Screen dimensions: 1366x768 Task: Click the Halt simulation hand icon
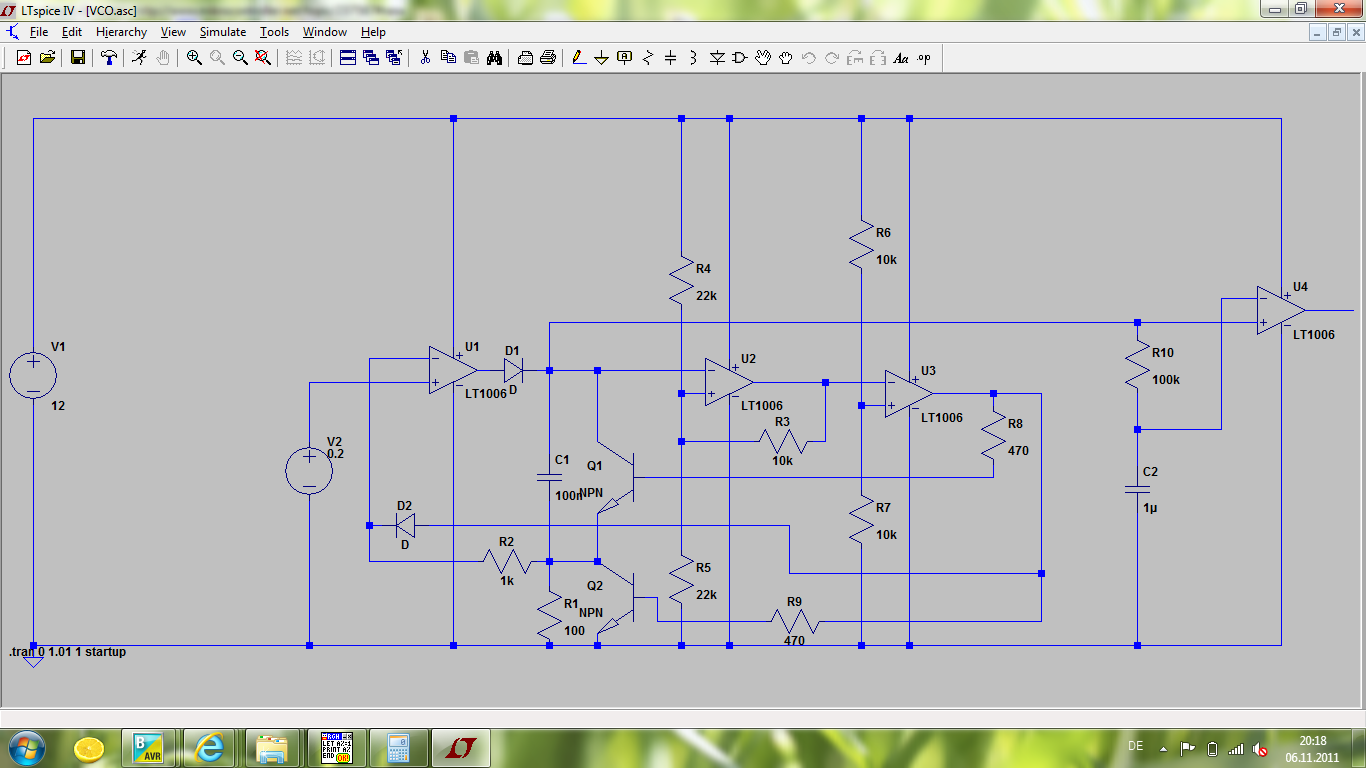162,58
